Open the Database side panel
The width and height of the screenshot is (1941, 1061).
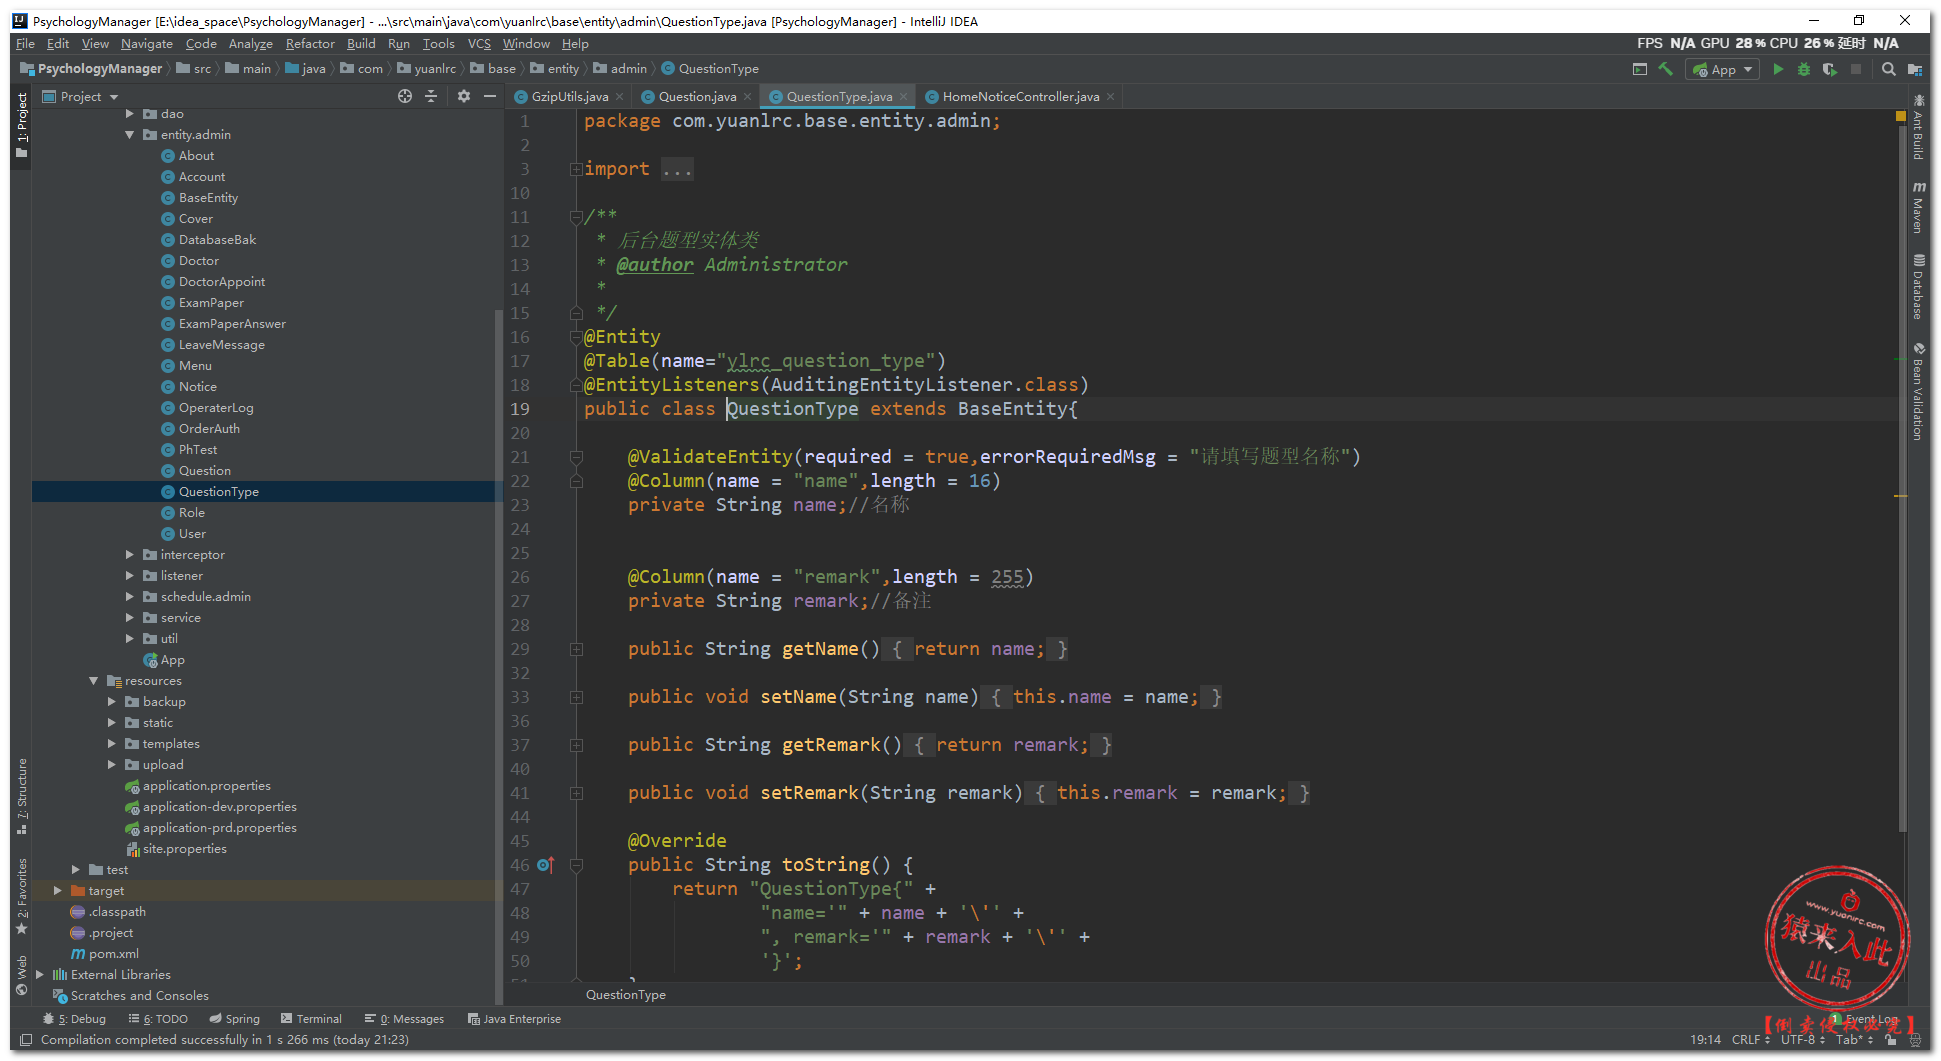[x=1918, y=287]
